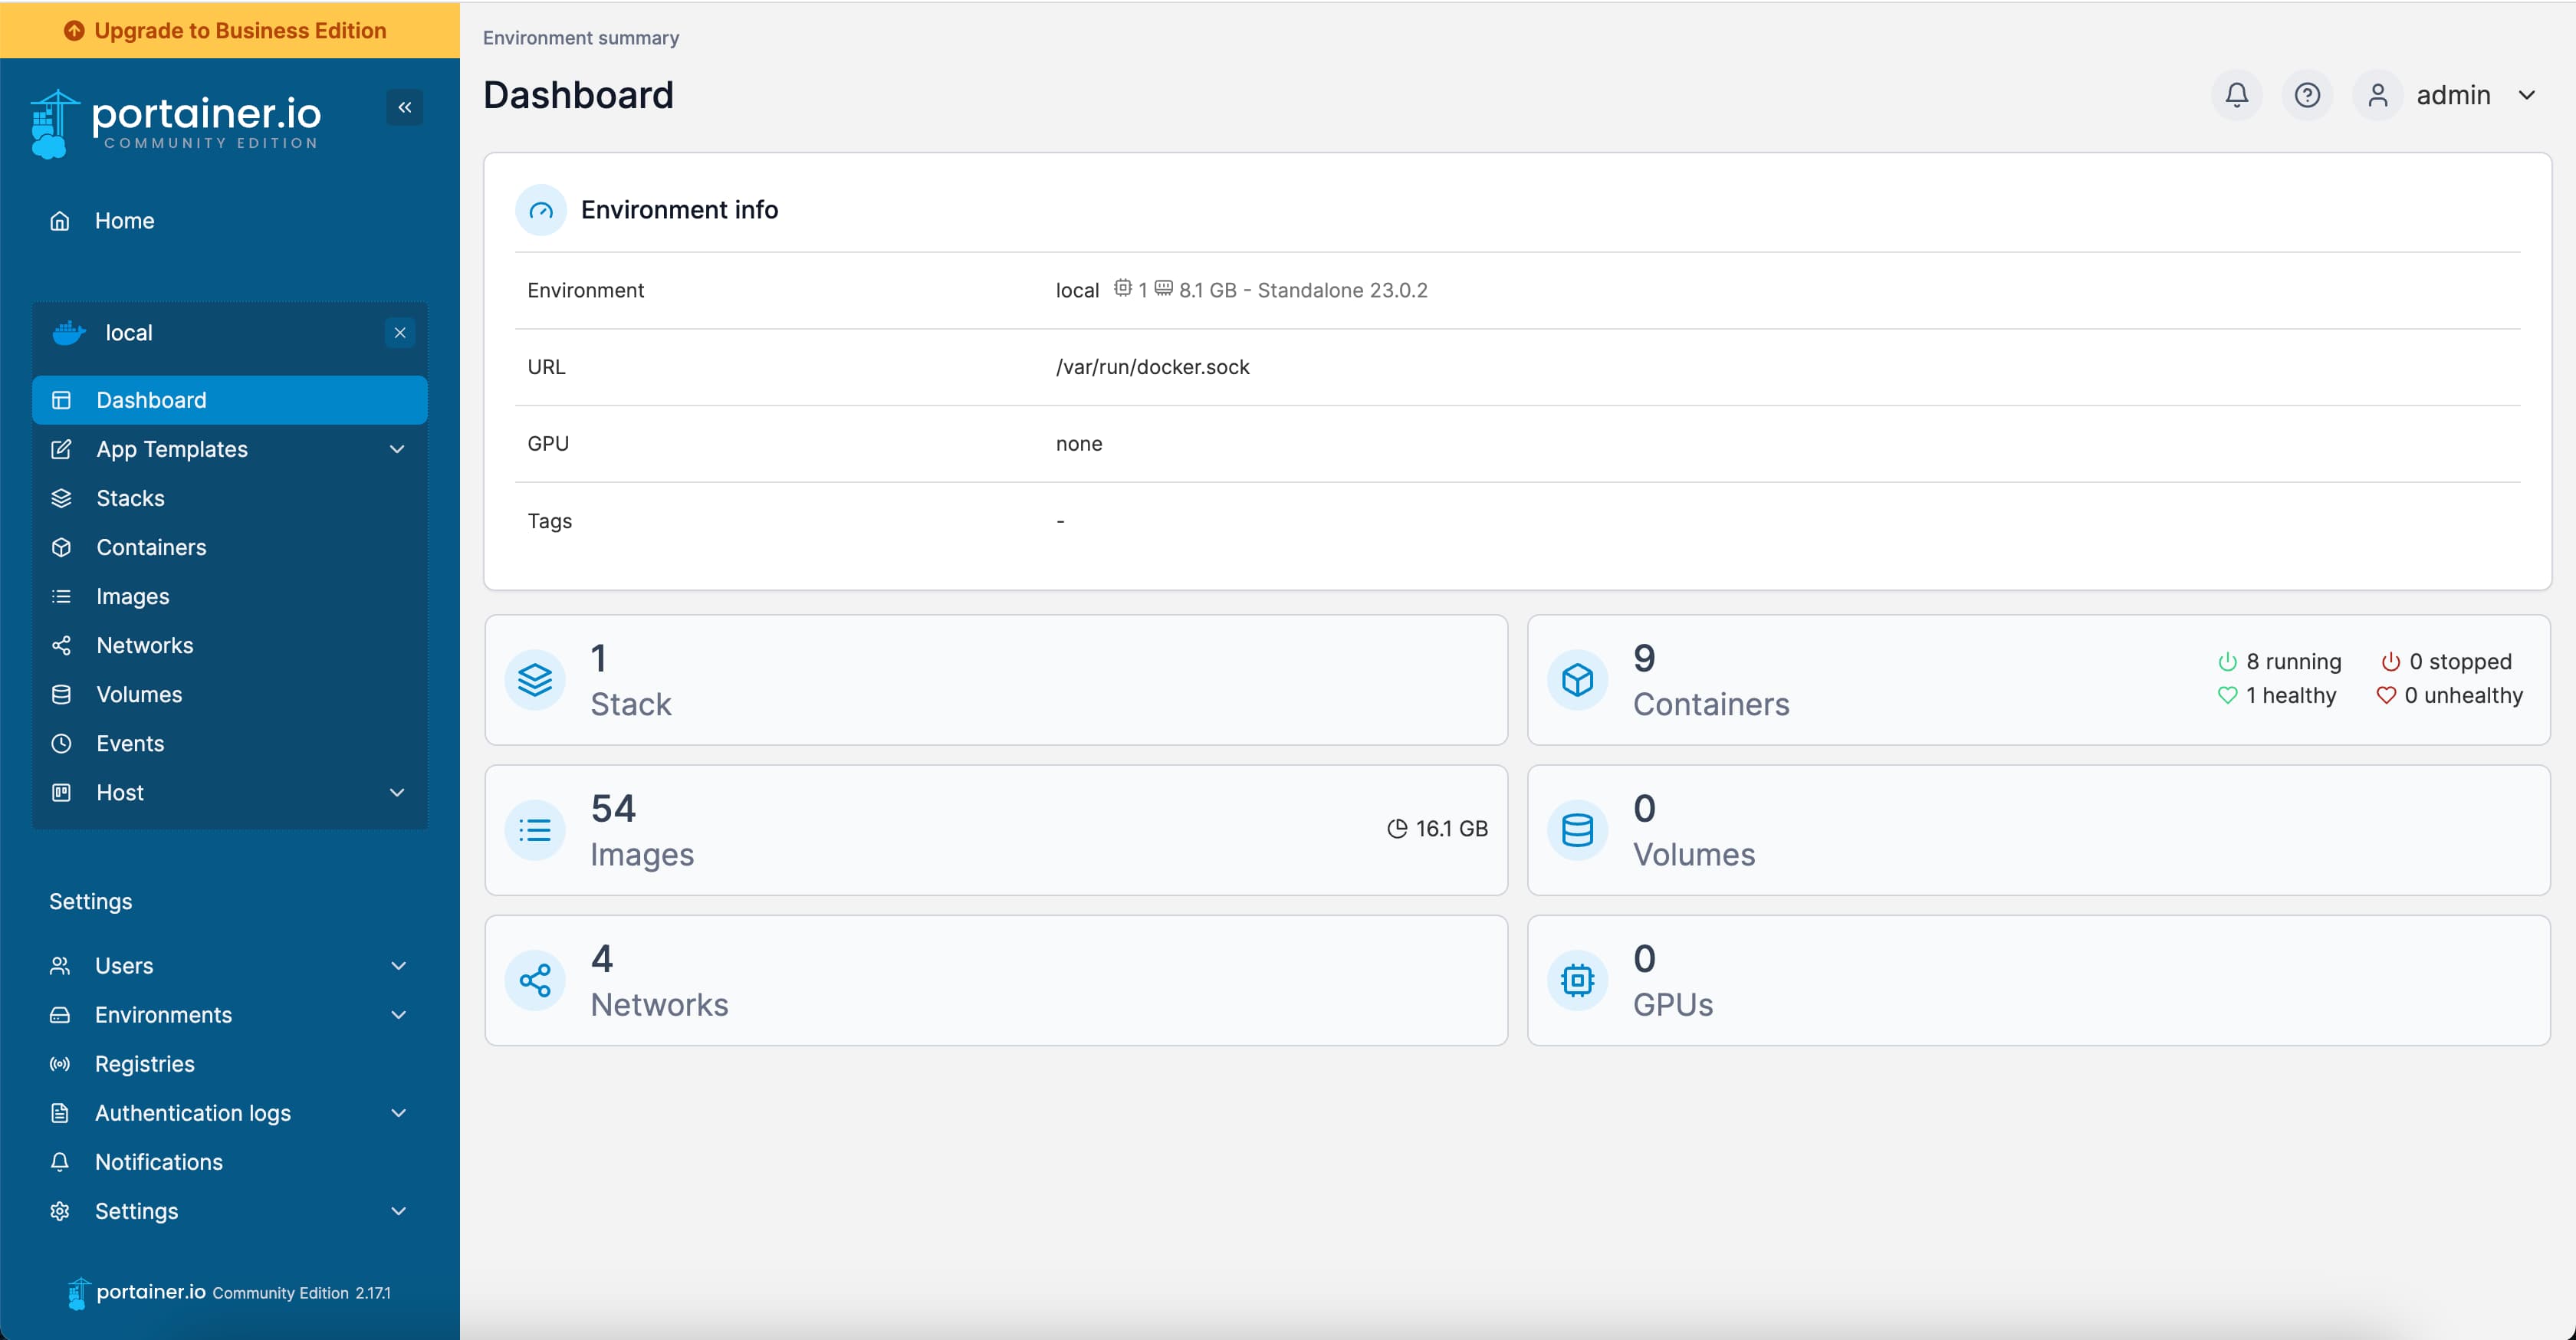Expand the App Templates submenu chevron

(x=397, y=449)
